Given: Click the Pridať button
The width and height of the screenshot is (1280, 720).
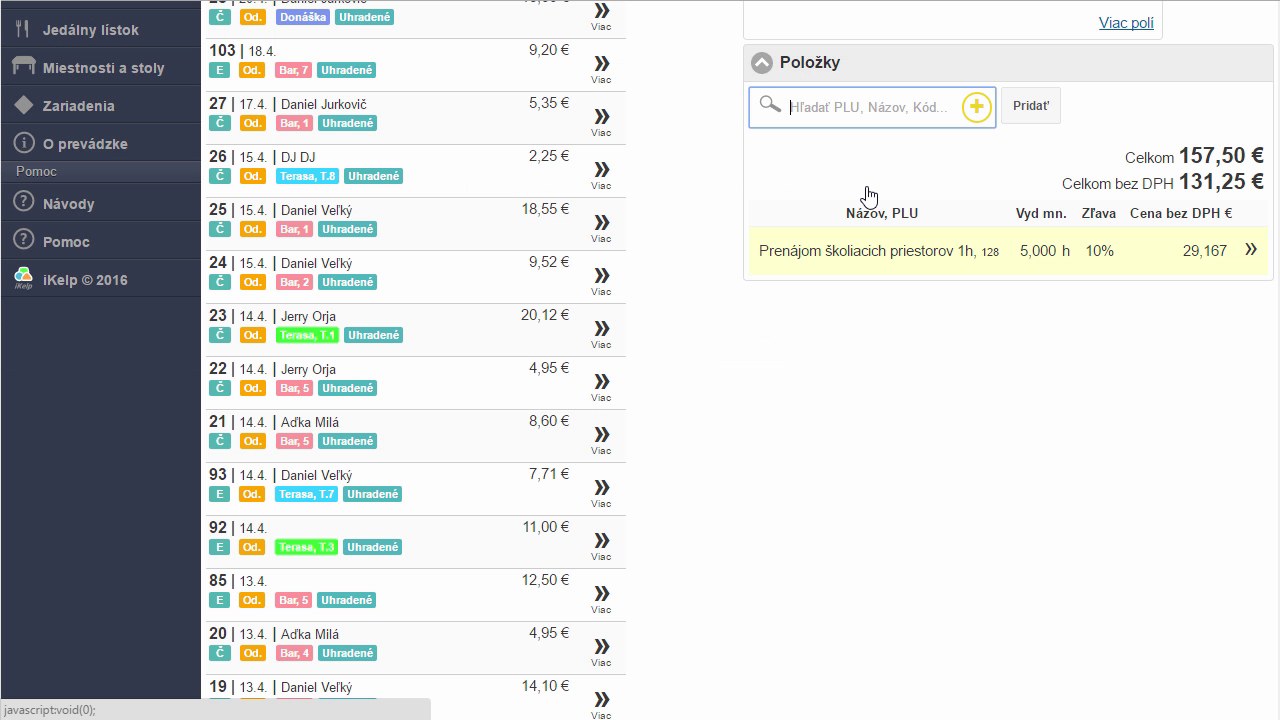Looking at the screenshot, I should point(1031,106).
